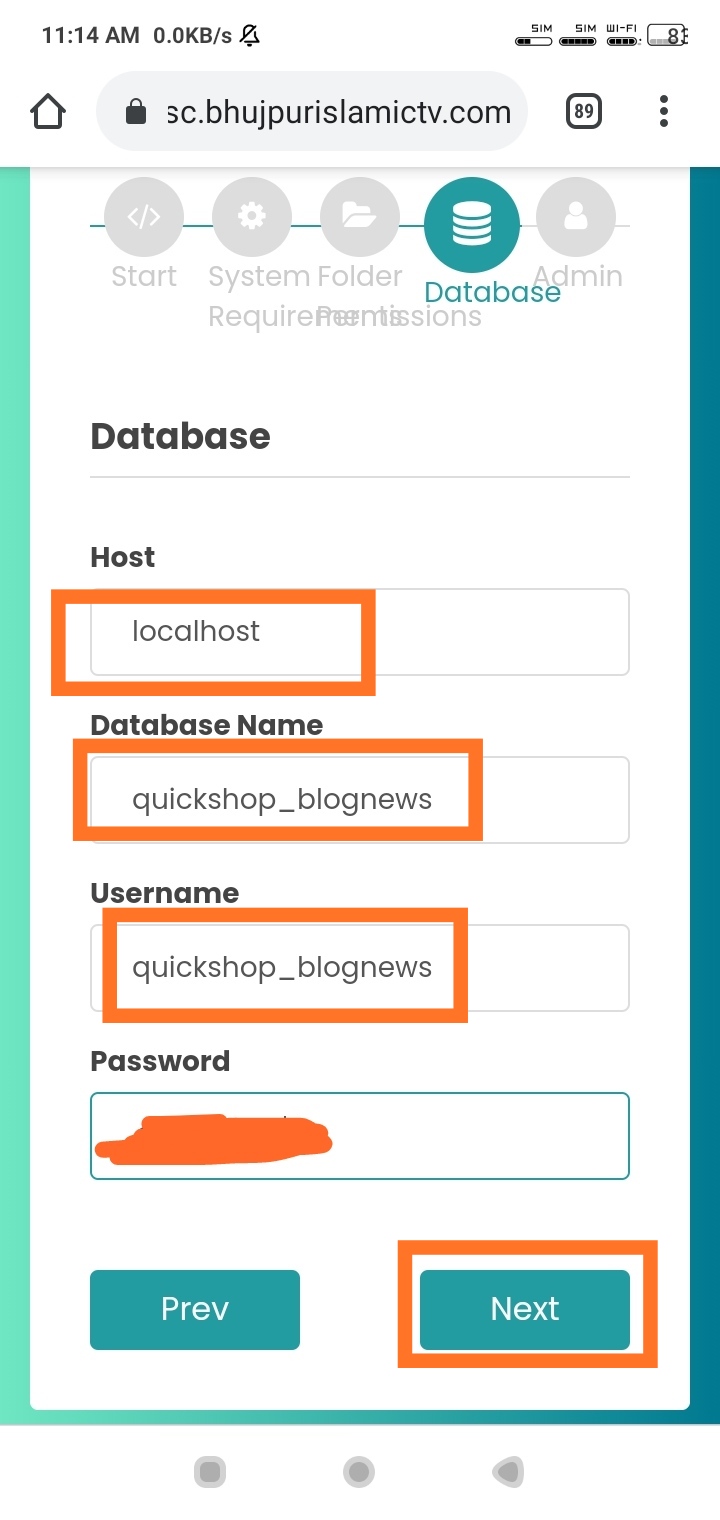
Task: Open the Chrome three-dot menu
Action: [x=664, y=112]
